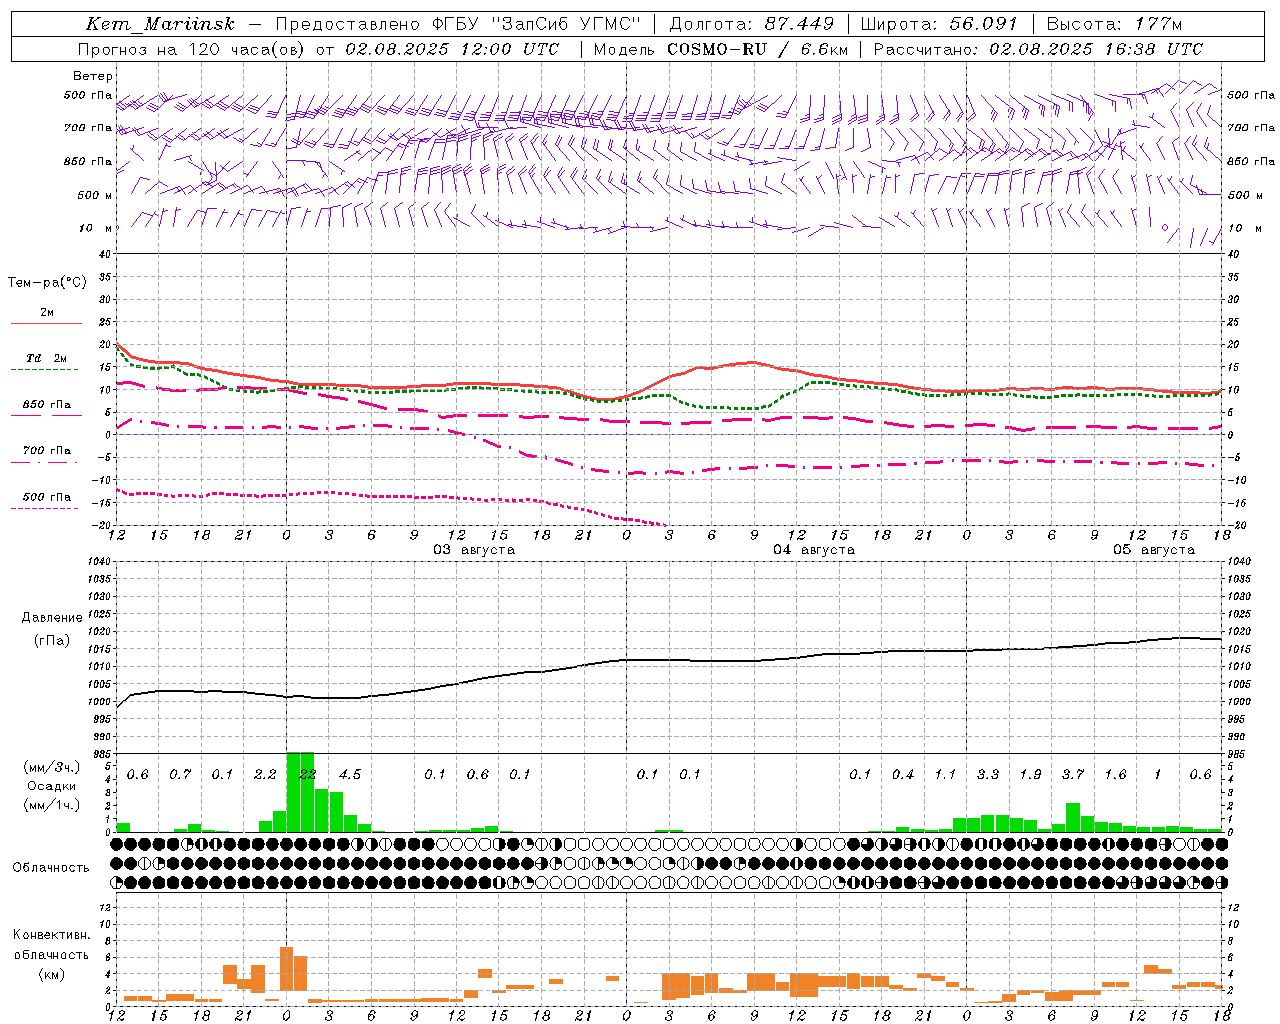This screenshot has height=1024, width=1280.
Task: Click the precipitation value "0.4"
Action: 903,775
